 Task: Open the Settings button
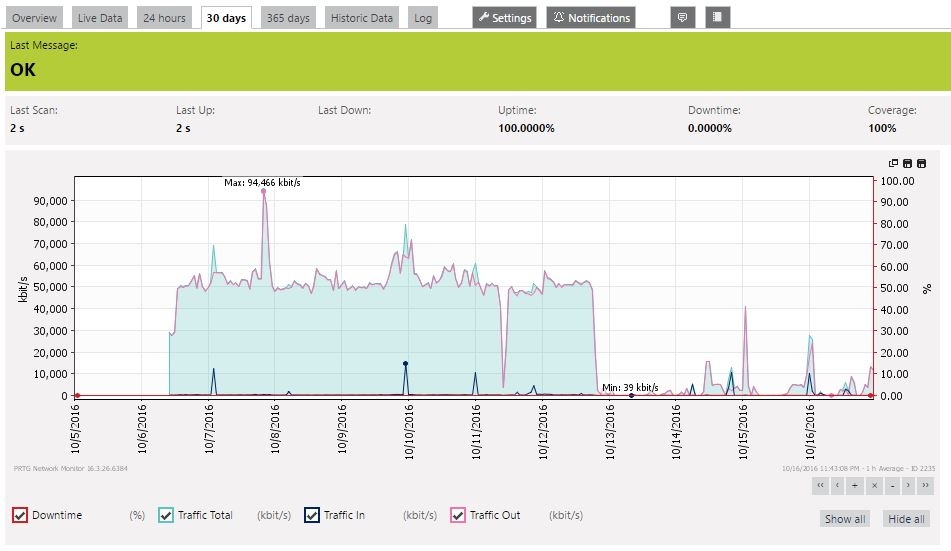505,18
